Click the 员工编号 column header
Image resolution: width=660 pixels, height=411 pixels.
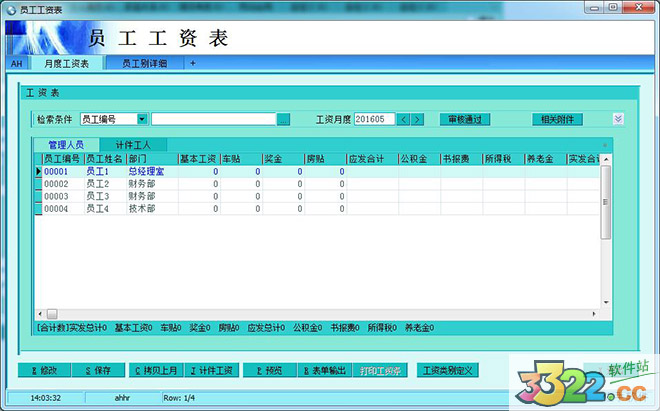tap(63, 159)
